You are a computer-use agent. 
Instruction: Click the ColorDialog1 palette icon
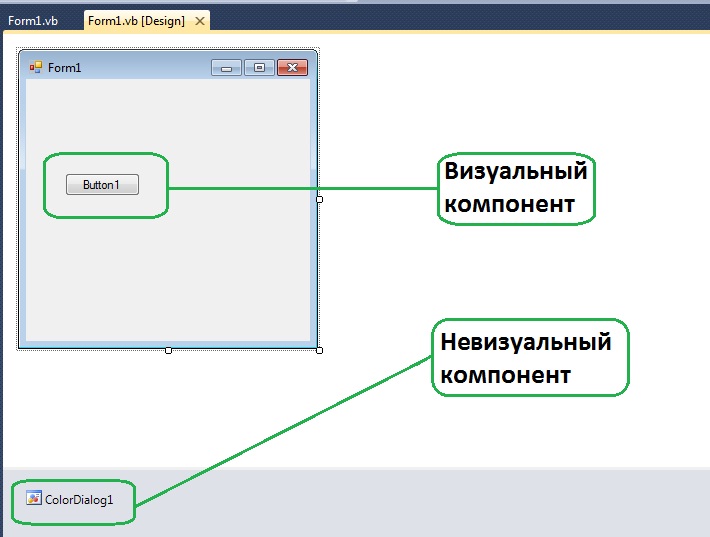[x=34, y=498]
